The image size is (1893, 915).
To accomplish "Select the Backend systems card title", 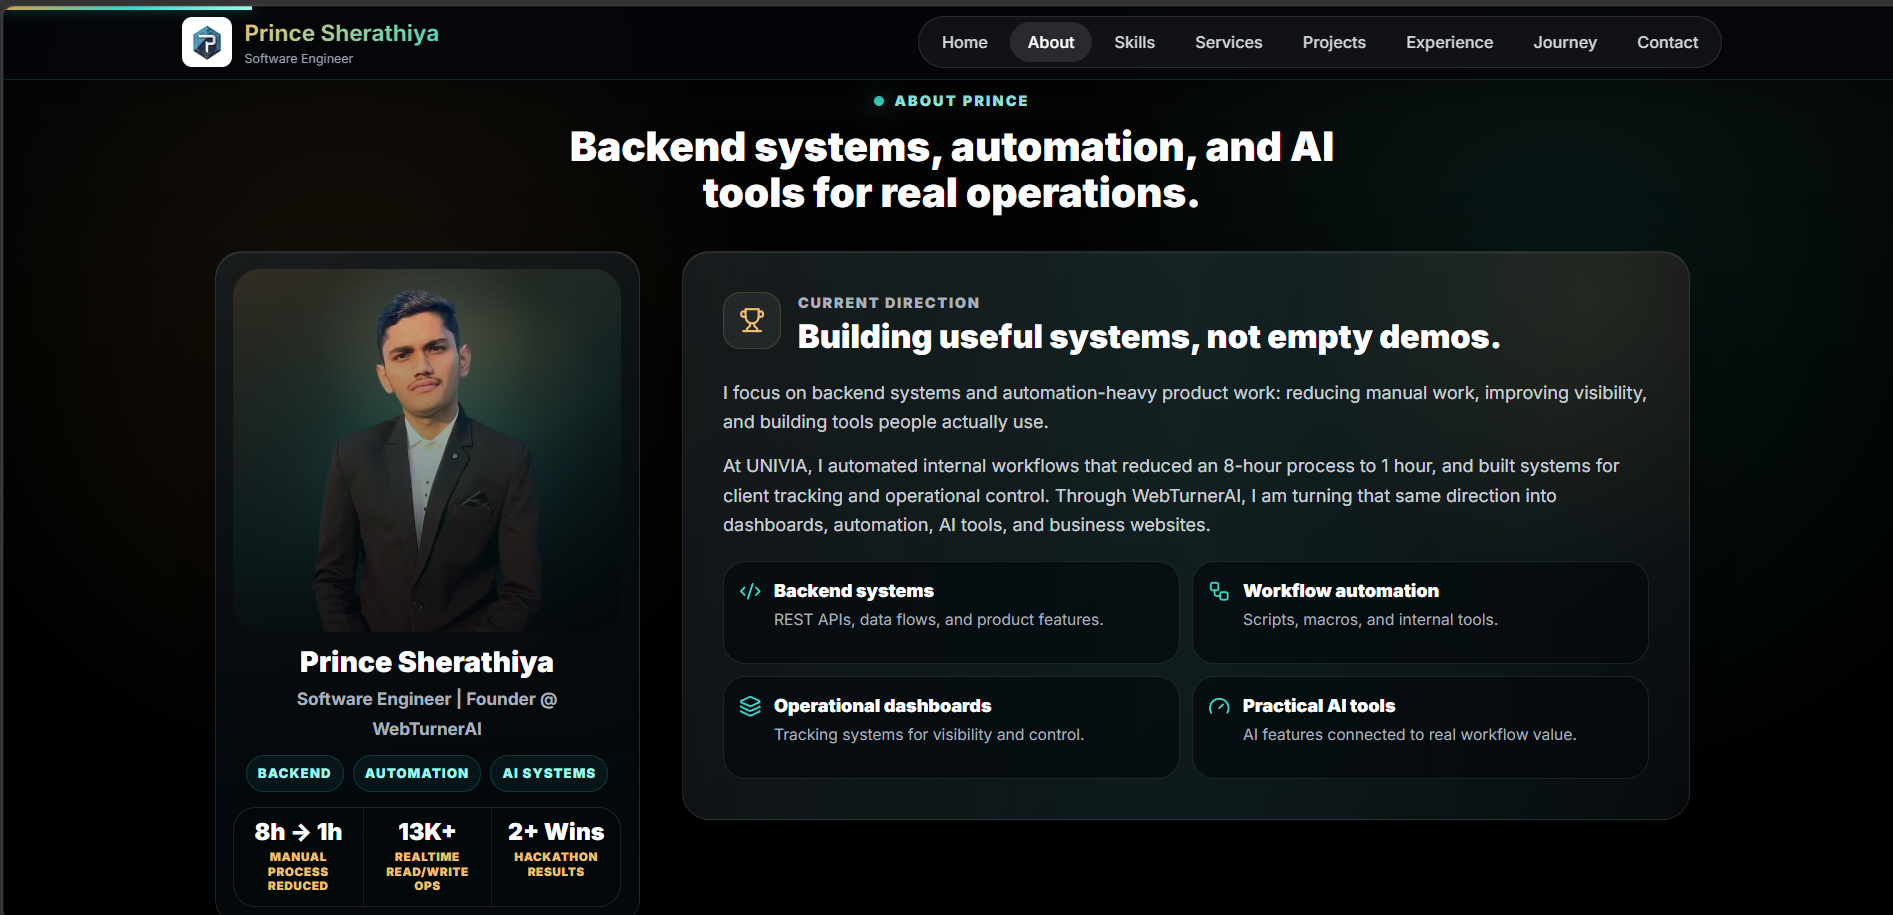I will point(854,591).
